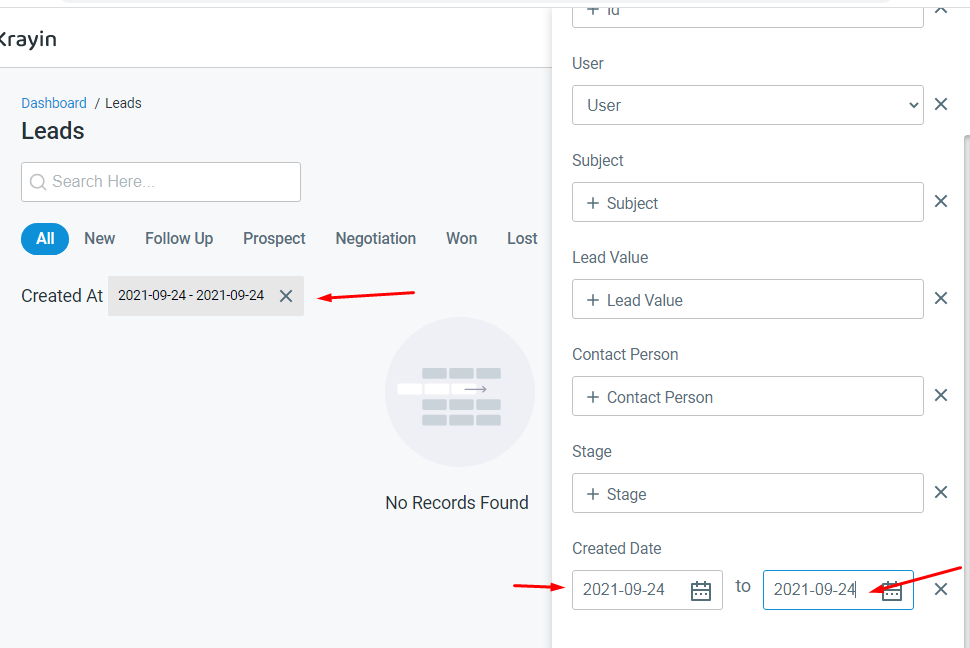Expand the Stage filter input
This screenshot has height=648, width=970.
[747, 493]
